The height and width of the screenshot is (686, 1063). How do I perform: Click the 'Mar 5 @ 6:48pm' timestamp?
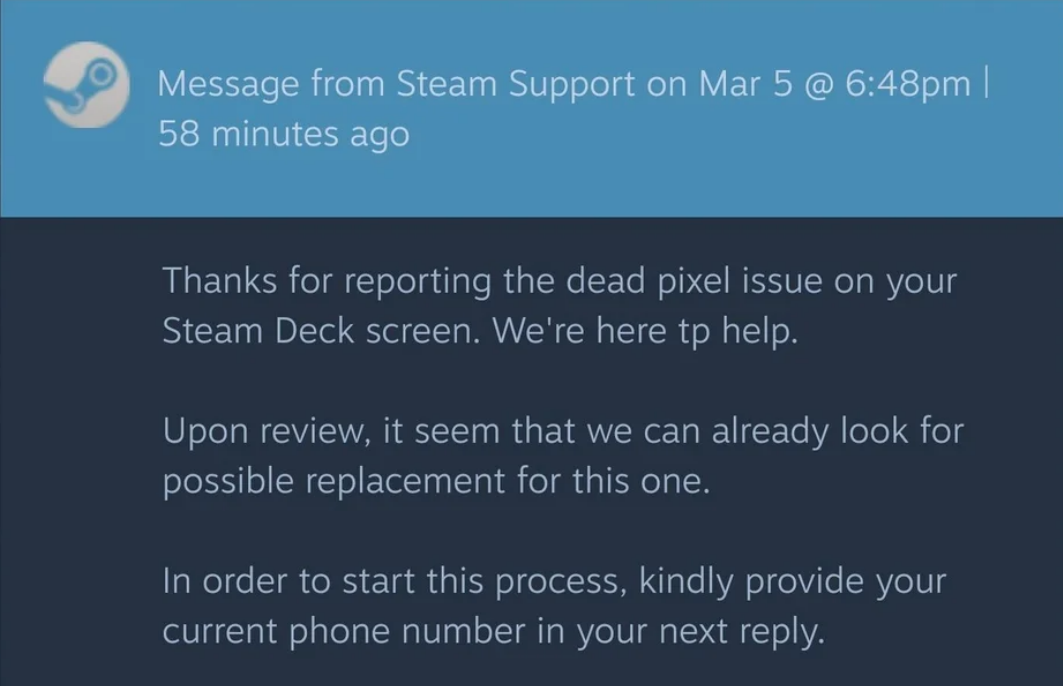coord(835,83)
